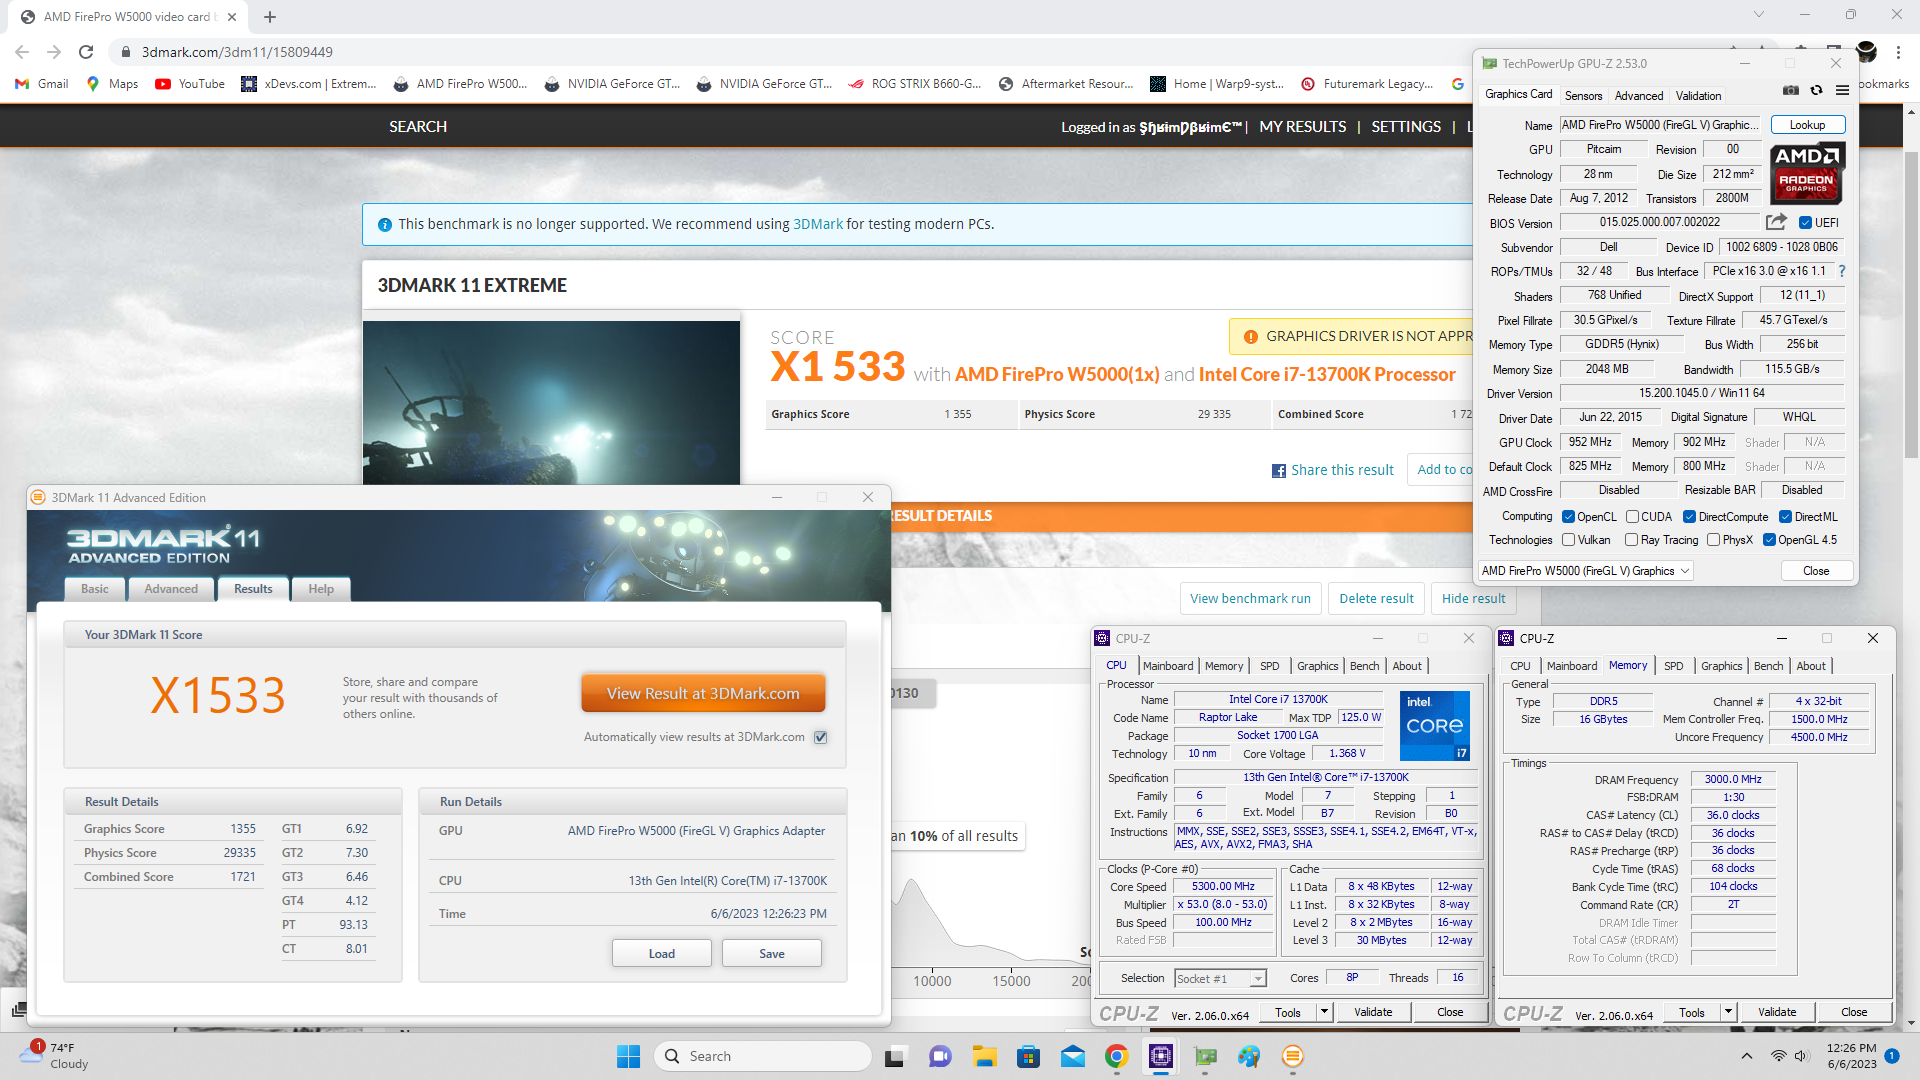Image resolution: width=1920 pixels, height=1080 pixels.
Task: Open the YouTube bookmark
Action: [x=190, y=84]
